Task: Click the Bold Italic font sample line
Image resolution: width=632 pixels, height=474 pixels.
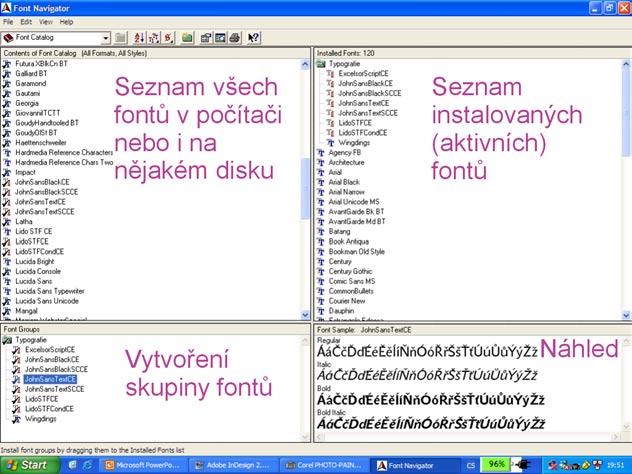Action: 431,424
